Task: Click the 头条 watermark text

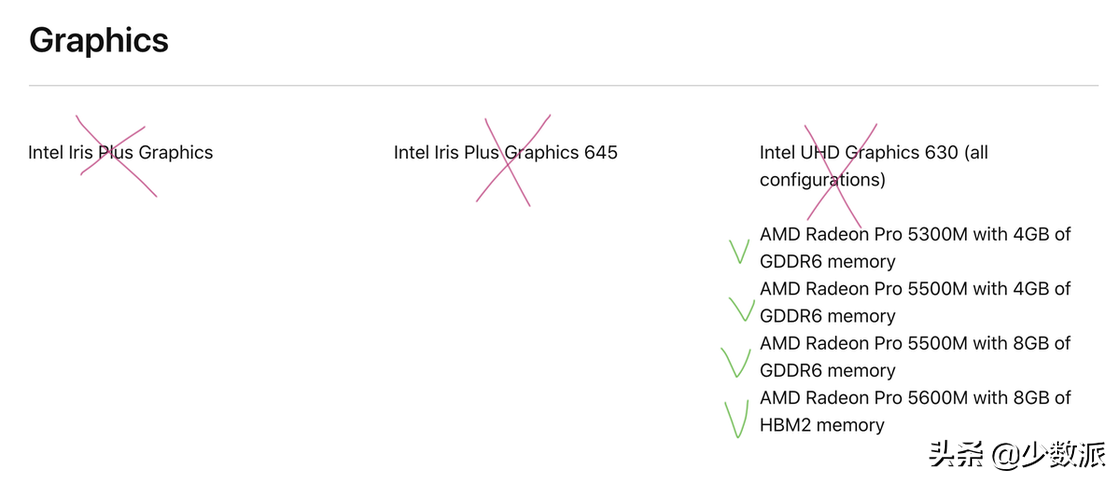Action: tap(956, 455)
